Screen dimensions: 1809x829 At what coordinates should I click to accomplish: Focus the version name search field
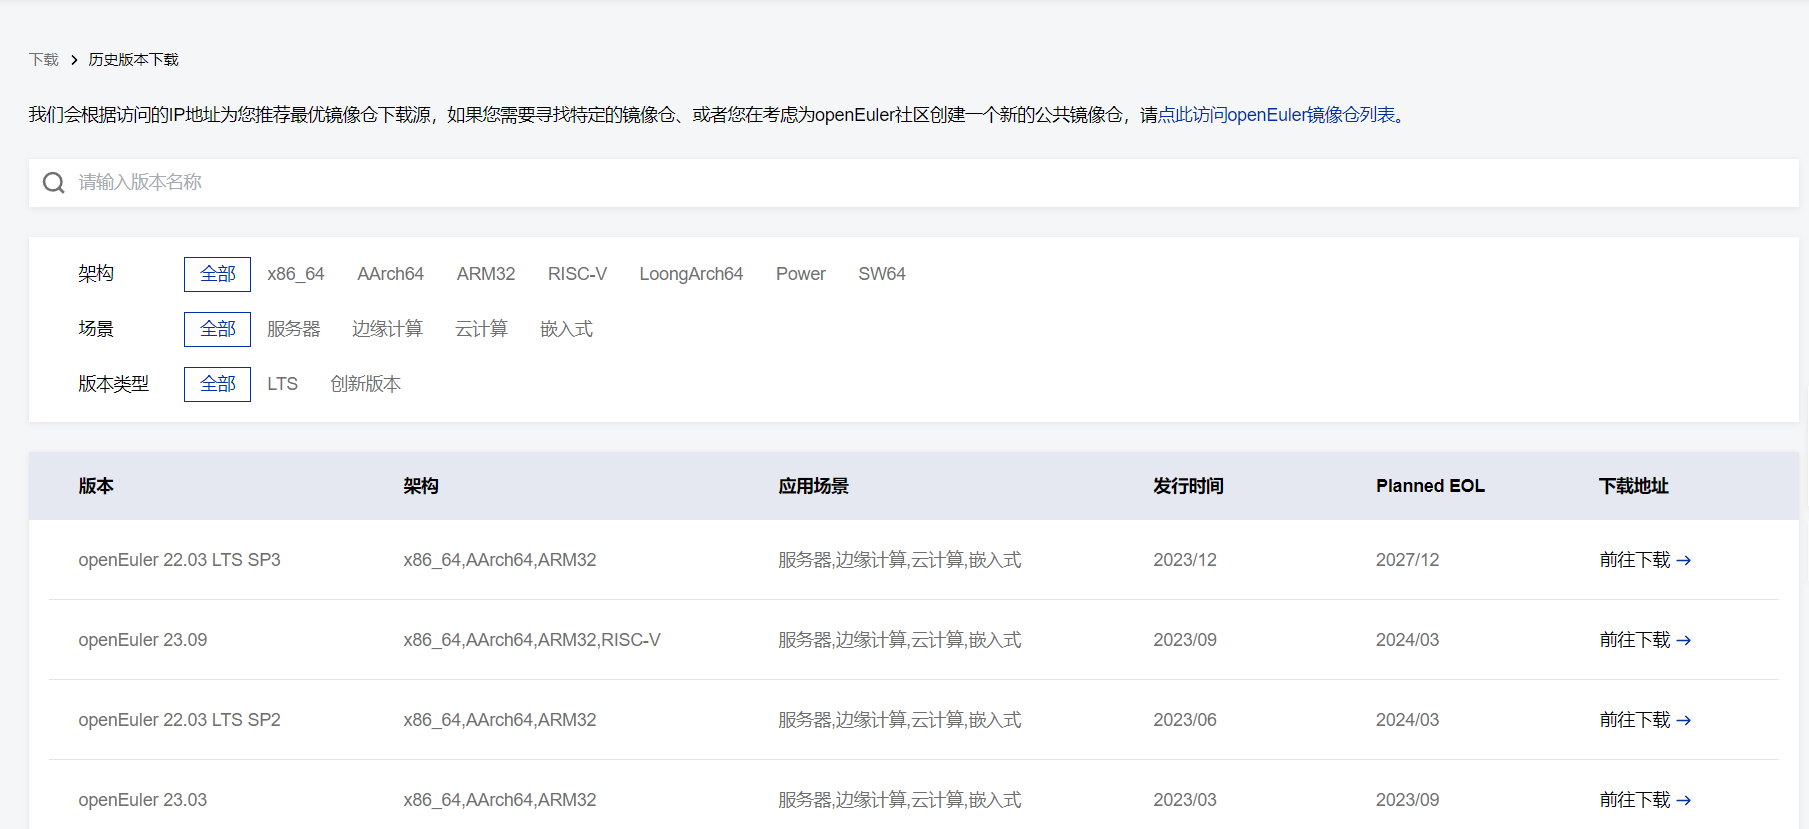point(913,183)
